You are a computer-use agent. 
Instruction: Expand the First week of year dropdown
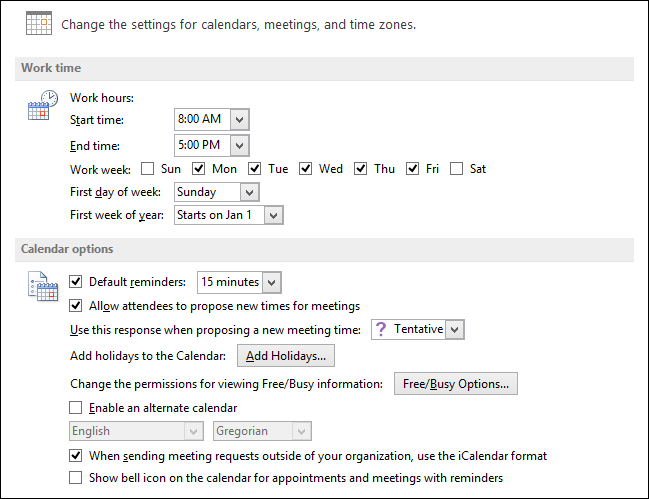coord(274,215)
